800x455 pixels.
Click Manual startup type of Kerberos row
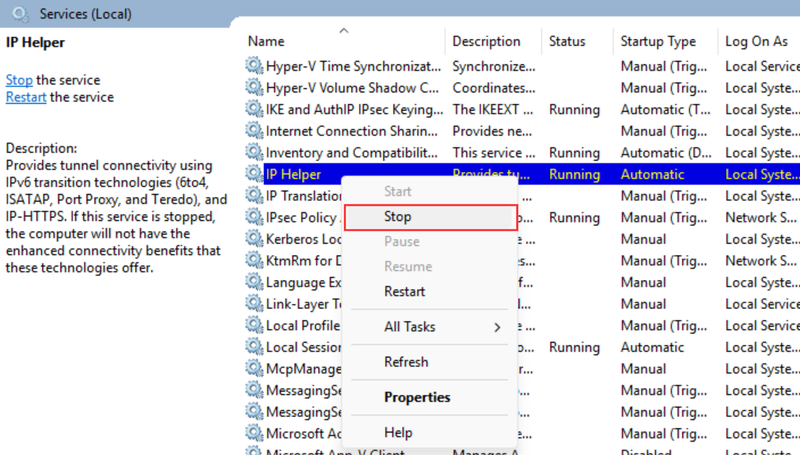point(643,239)
